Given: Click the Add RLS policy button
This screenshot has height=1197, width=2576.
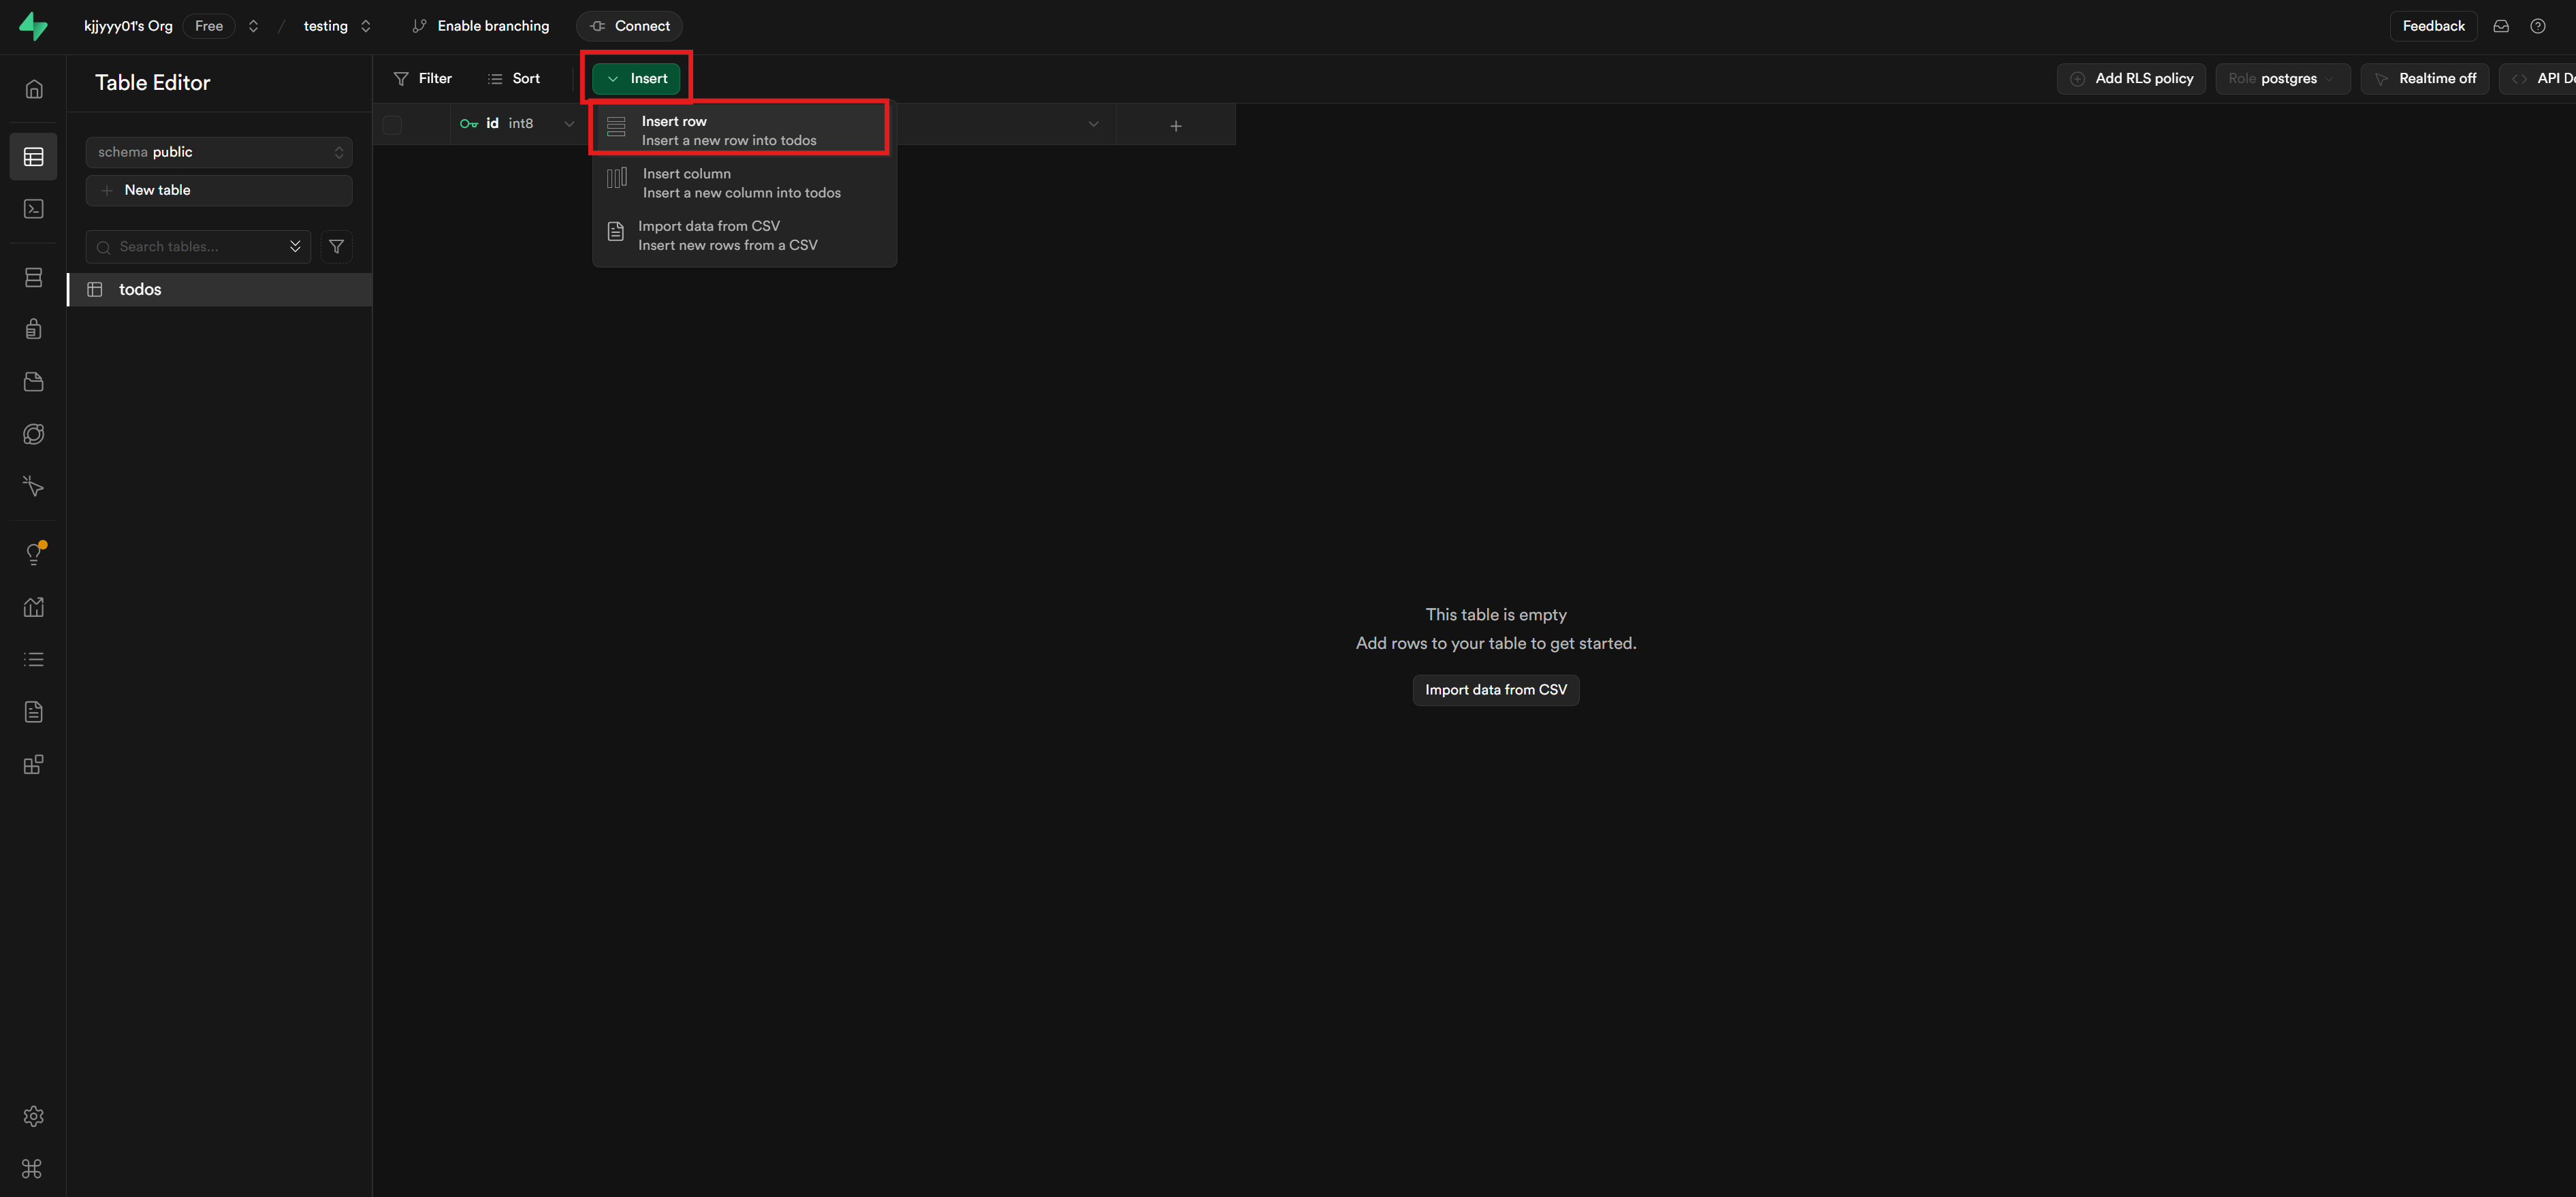Looking at the screenshot, I should [2131, 79].
